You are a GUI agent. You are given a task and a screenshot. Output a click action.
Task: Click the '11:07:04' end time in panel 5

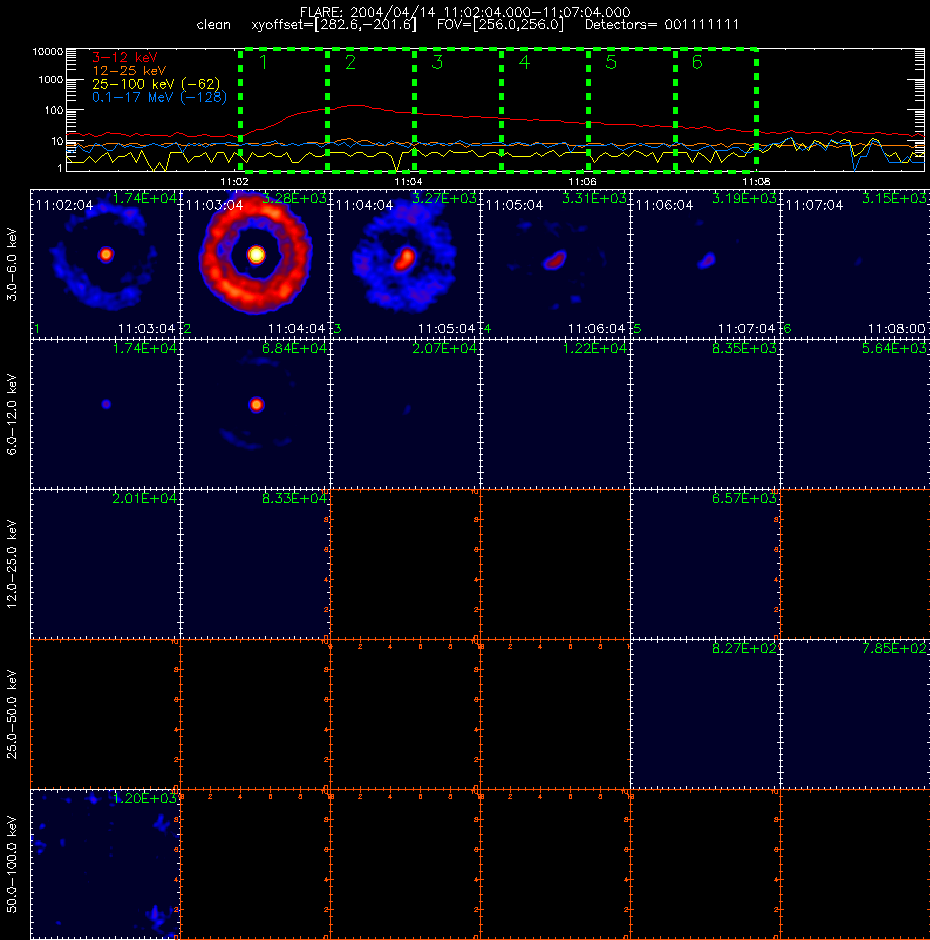pos(747,329)
